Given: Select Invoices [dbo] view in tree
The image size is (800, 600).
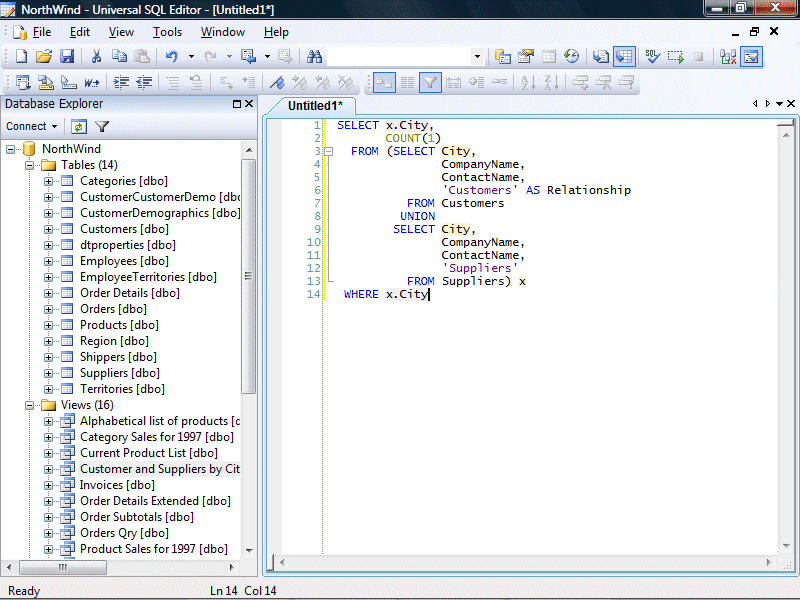Looking at the screenshot, I should click(x=118, y=485).
